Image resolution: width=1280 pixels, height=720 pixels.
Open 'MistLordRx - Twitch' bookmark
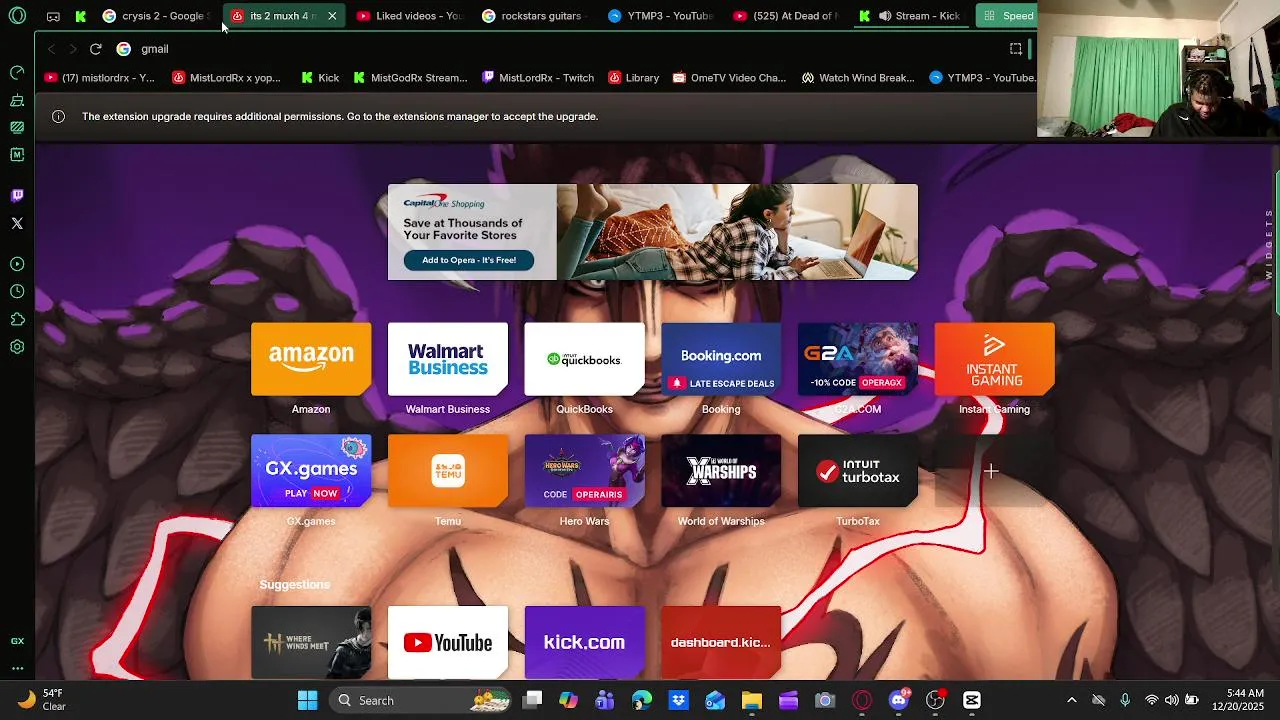click(x=538, y=78)
